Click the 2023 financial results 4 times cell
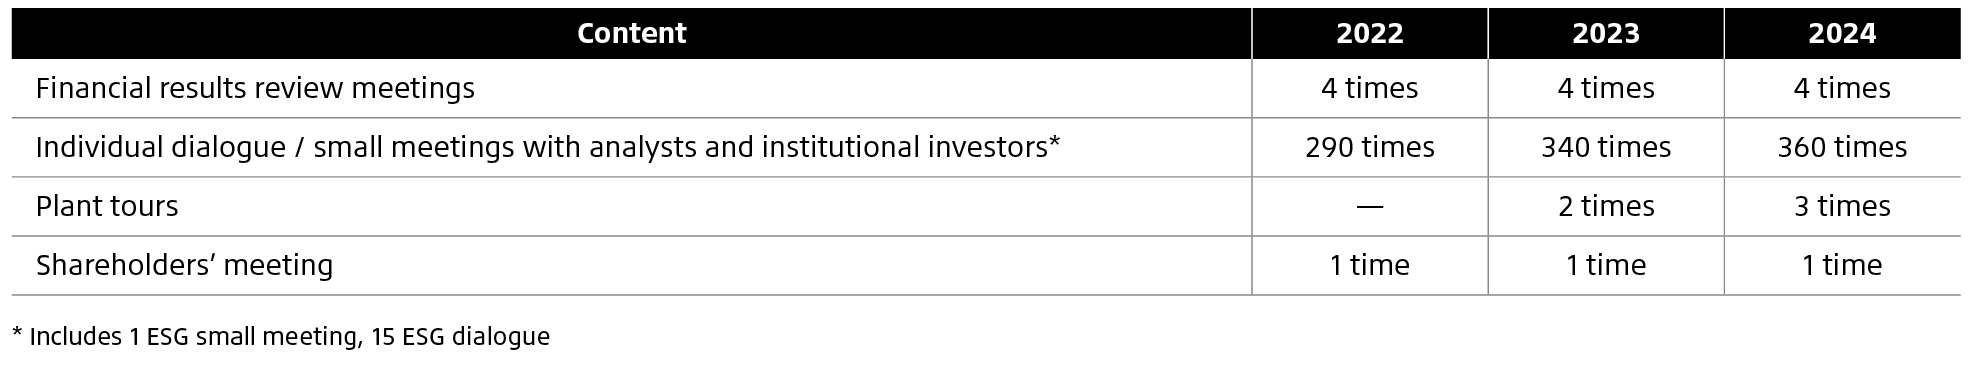 pos(1605,89)
